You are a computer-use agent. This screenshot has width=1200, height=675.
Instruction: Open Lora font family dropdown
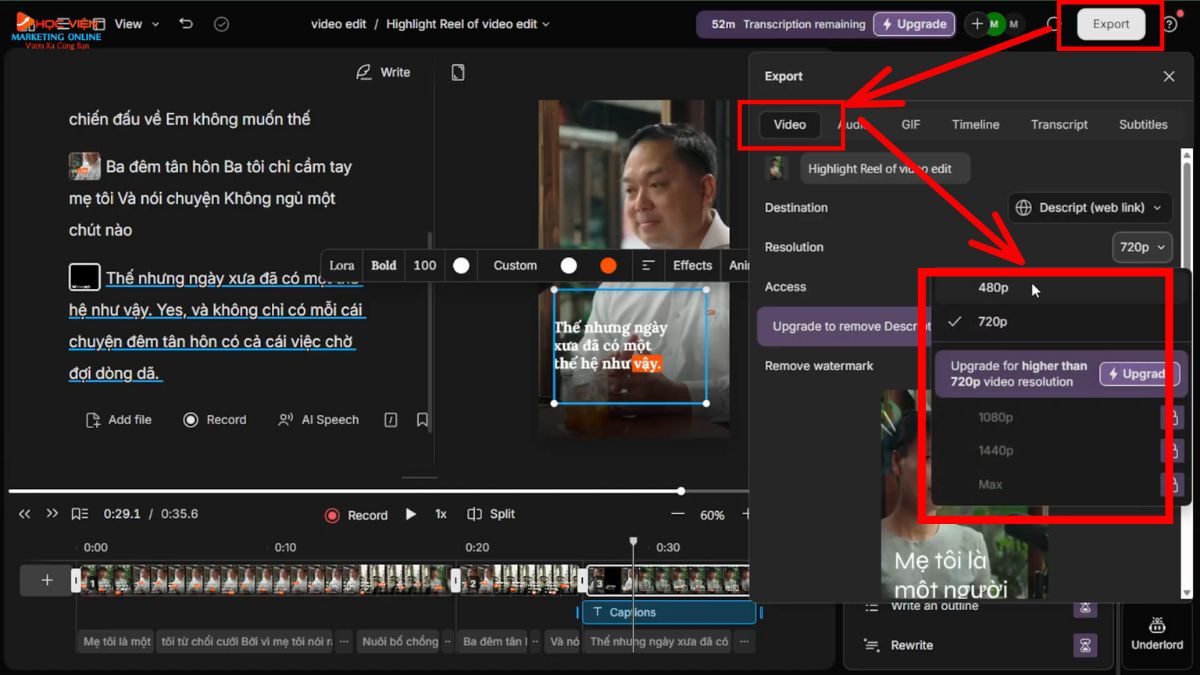[342, 266]
